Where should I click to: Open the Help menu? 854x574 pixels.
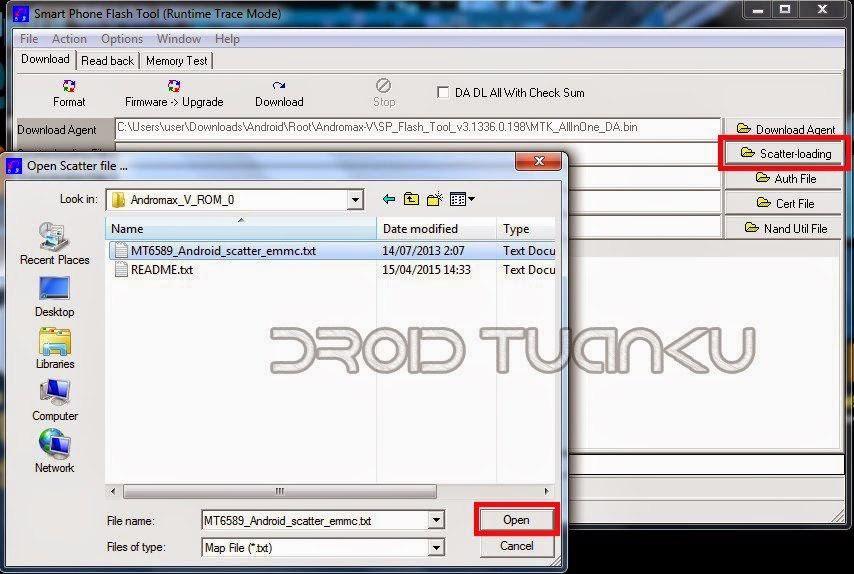[x=227, y=39]
